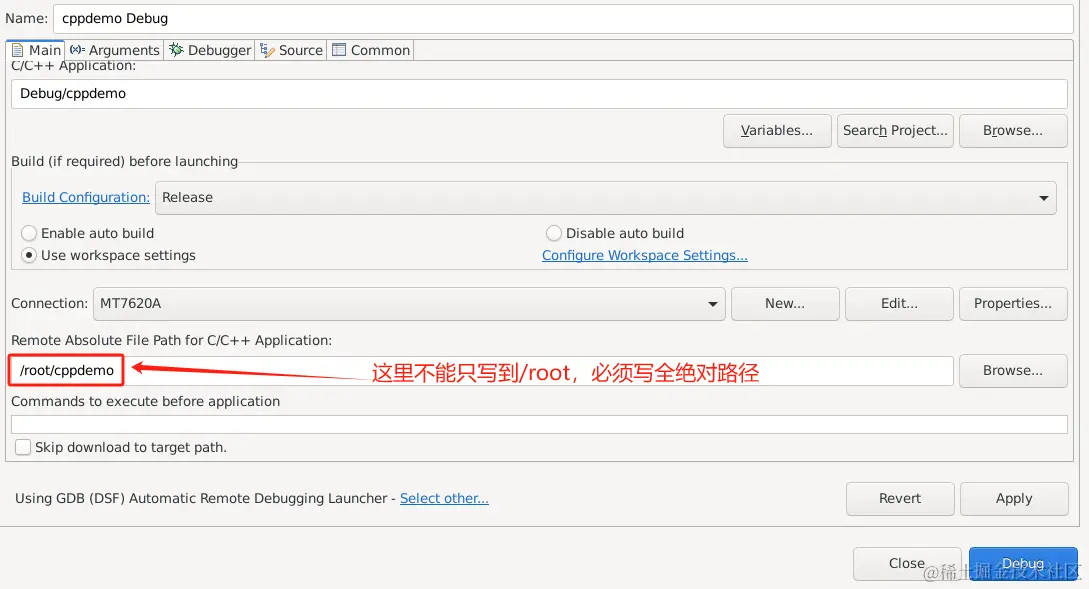The height and width of the screenshot is (589, 1089).
Task: Open Configure Workspace Settings link
Action: pyautogui.click(x=645, y=256)
